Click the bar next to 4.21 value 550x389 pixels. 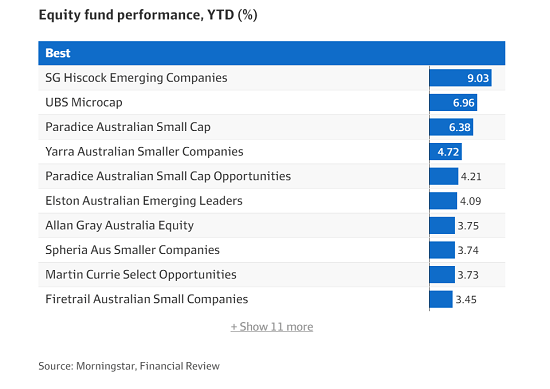[444, 176]
